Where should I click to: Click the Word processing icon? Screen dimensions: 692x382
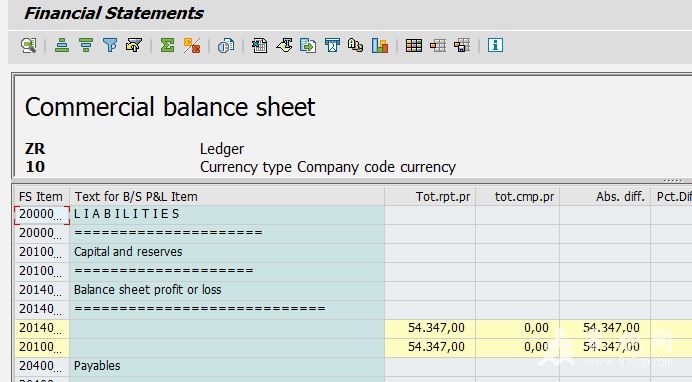point(284,45)
